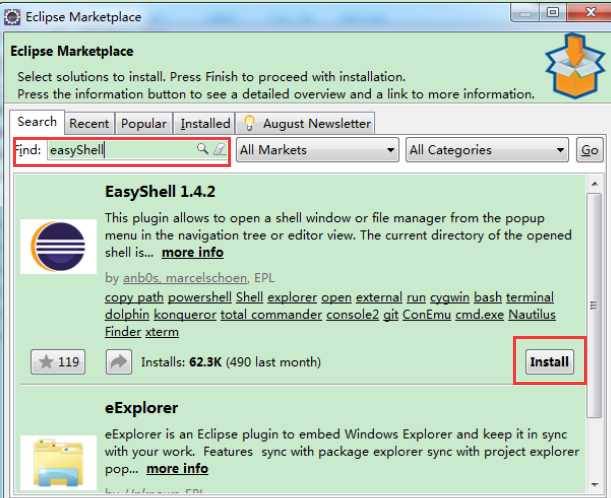Open the All Categories dropdown

coord(487,150)
